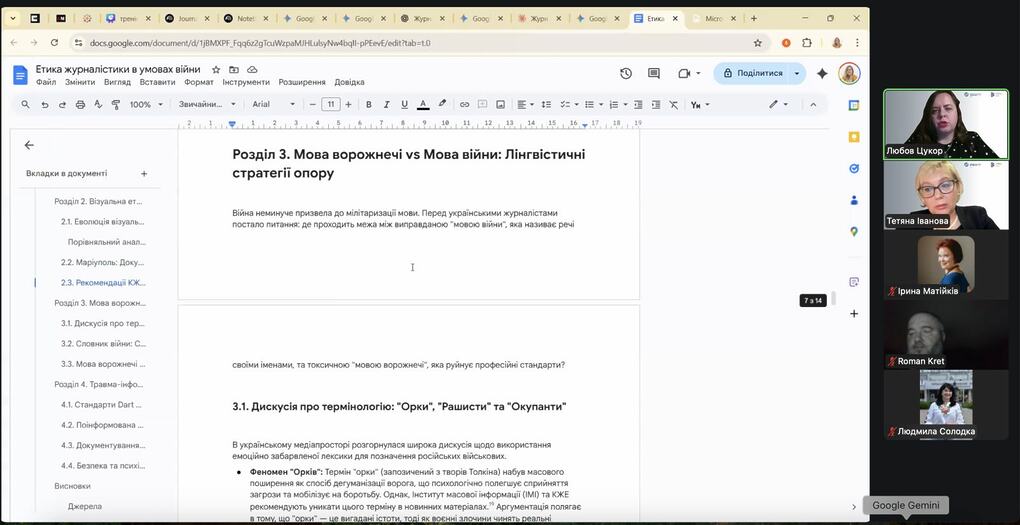The height and width of the screenshot is (525, 1020).
Task: Toggle bold formatting
Action: click(368, 104)
